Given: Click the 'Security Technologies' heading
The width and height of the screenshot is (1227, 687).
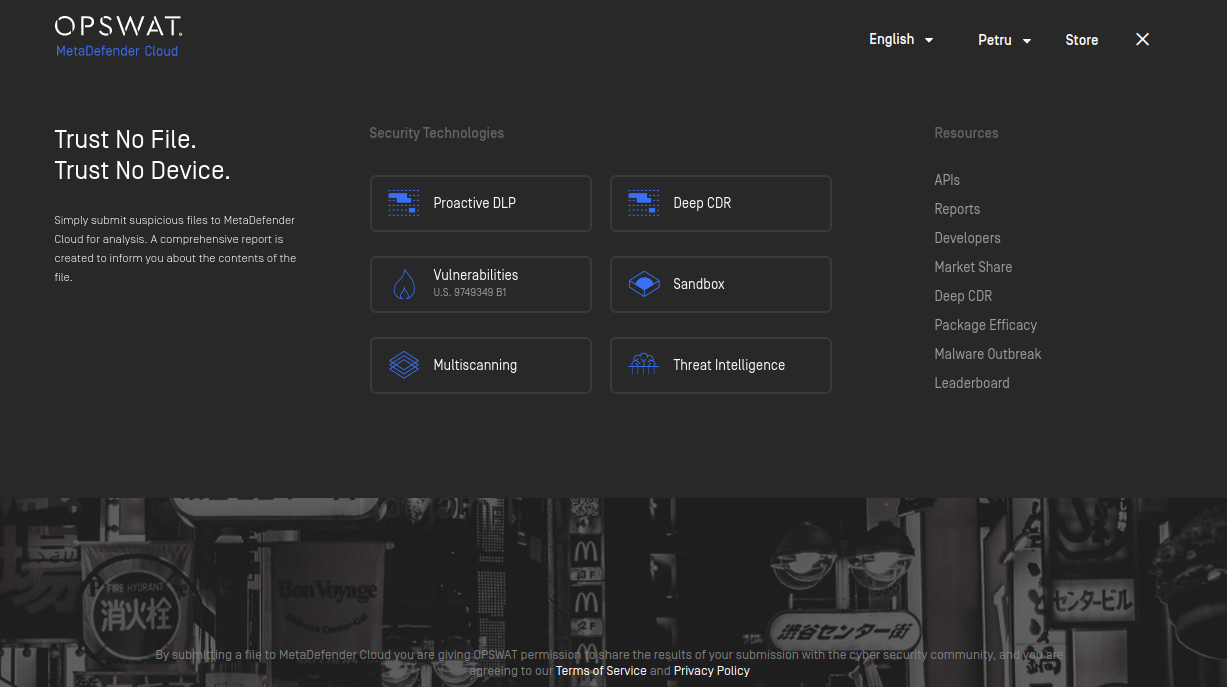Looking at the screenshot, I should [x=436, y=133].
